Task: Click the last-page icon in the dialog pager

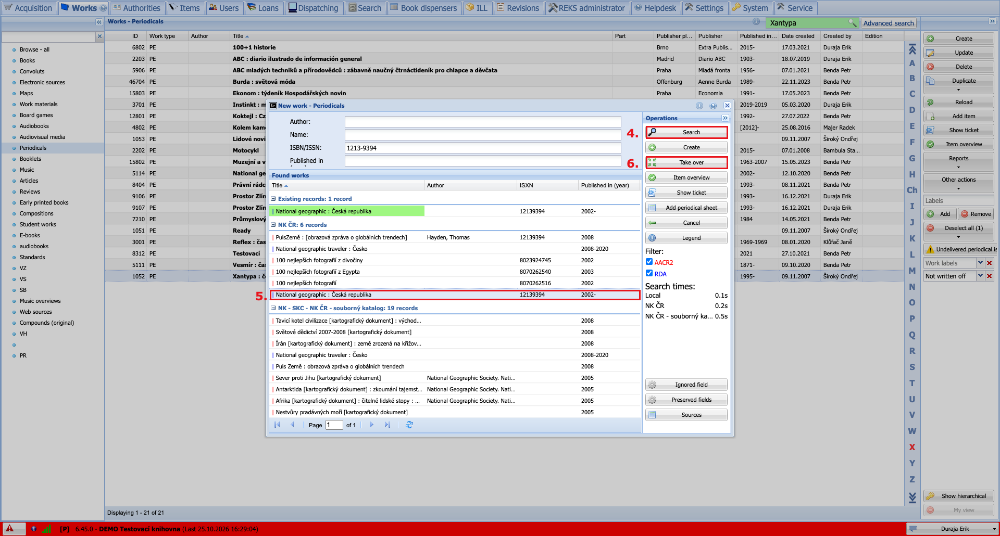Action: pyautogui.click(x=387, y=424)
